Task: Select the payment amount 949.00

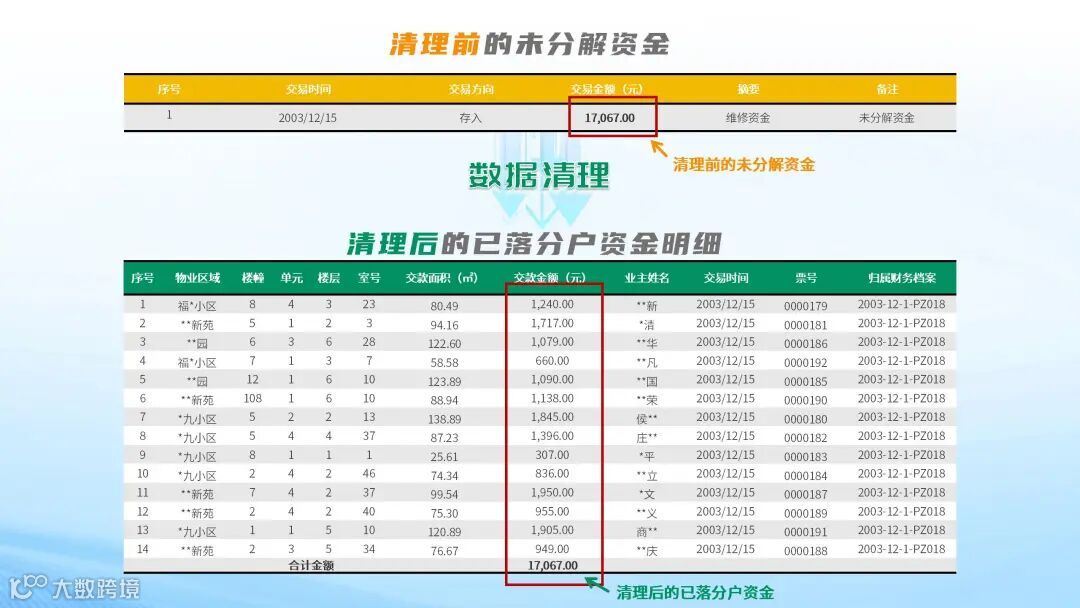Action: point(552,549)
